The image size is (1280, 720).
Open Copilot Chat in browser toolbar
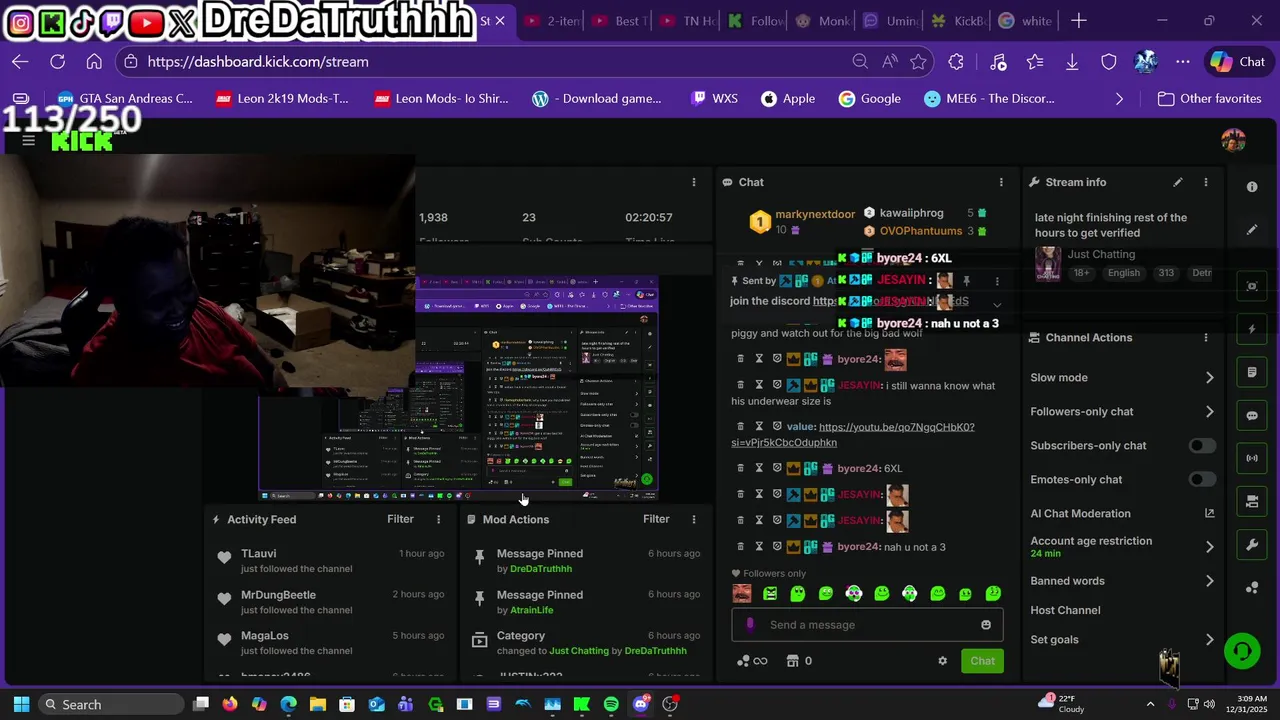(1238, 62)
